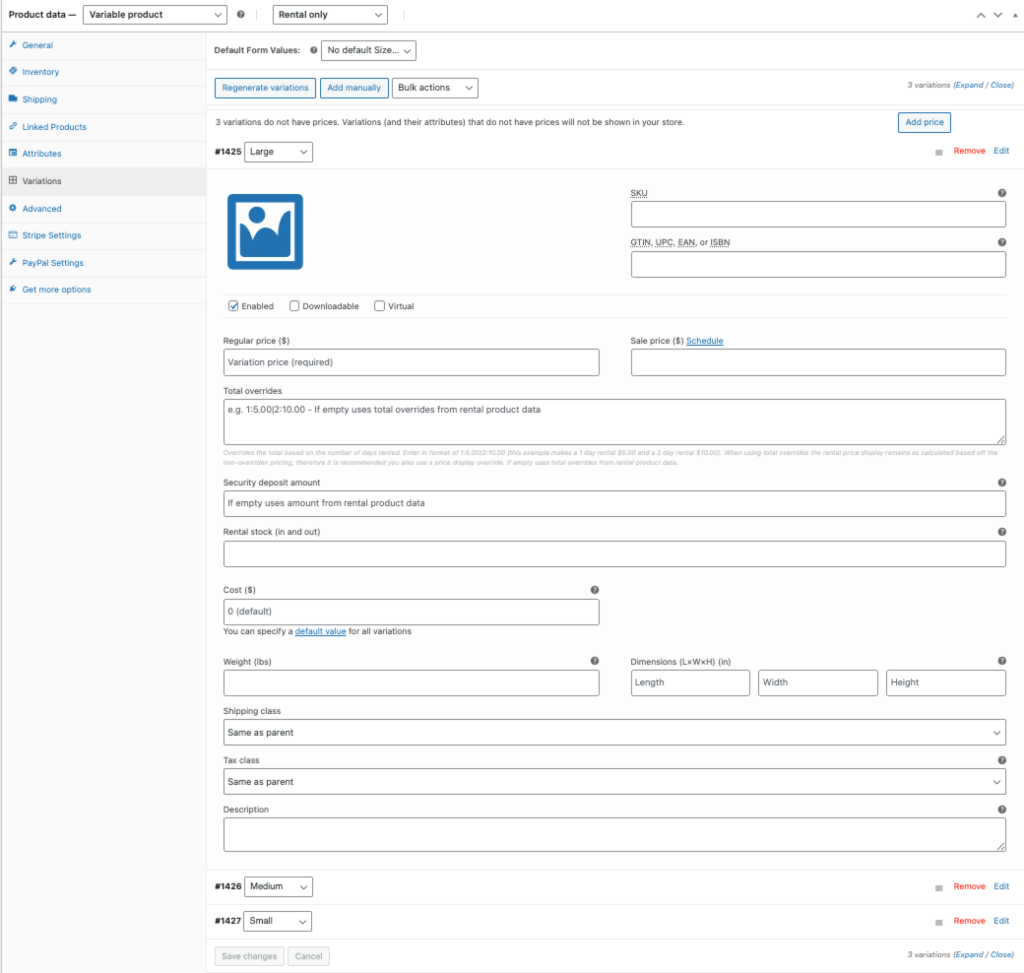Uncheck the Enabled checkbox
The image size is (1024, 973).
[234, 306]
